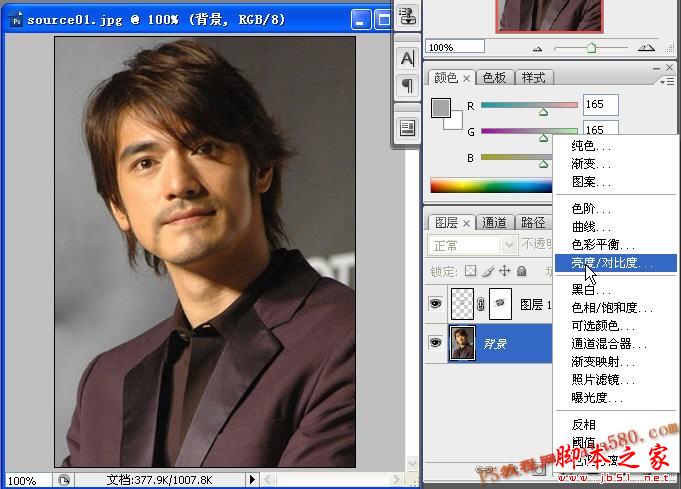
Task: Click the R color slider handle
Action: [x=543, y=112]
